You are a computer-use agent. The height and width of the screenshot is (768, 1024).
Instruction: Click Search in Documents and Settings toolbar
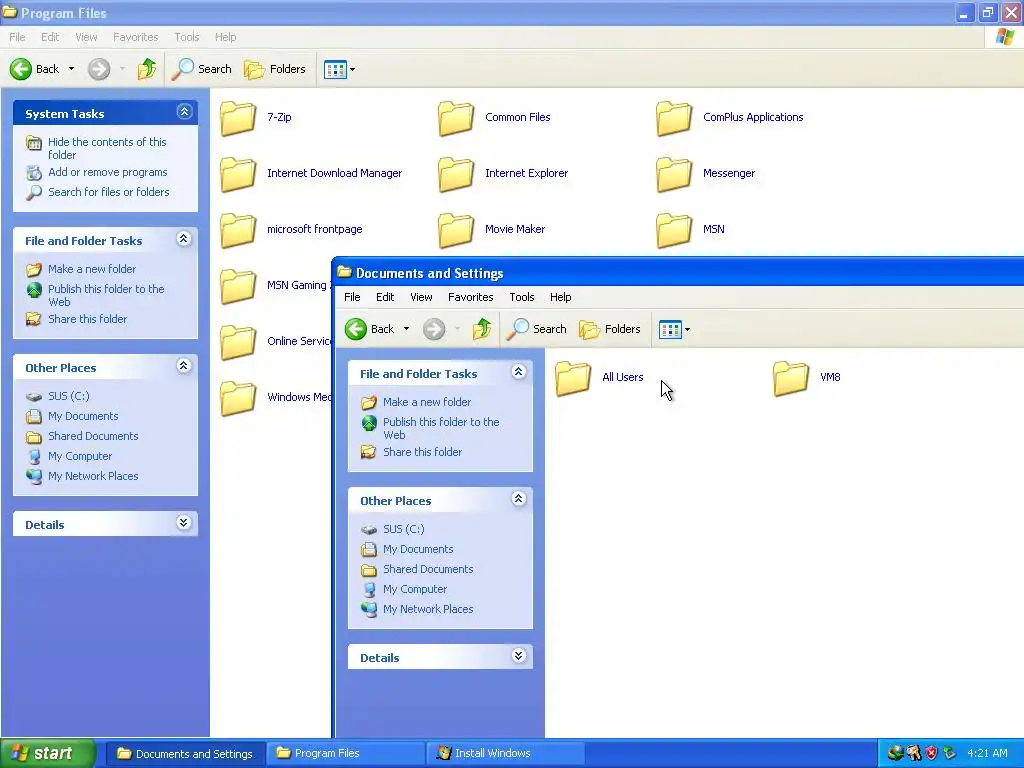pos(537,329)
